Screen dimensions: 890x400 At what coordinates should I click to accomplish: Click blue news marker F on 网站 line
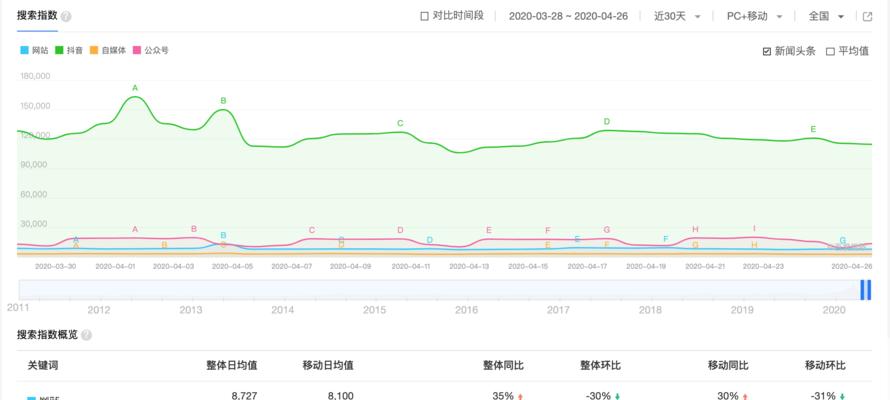pos(666,239)
